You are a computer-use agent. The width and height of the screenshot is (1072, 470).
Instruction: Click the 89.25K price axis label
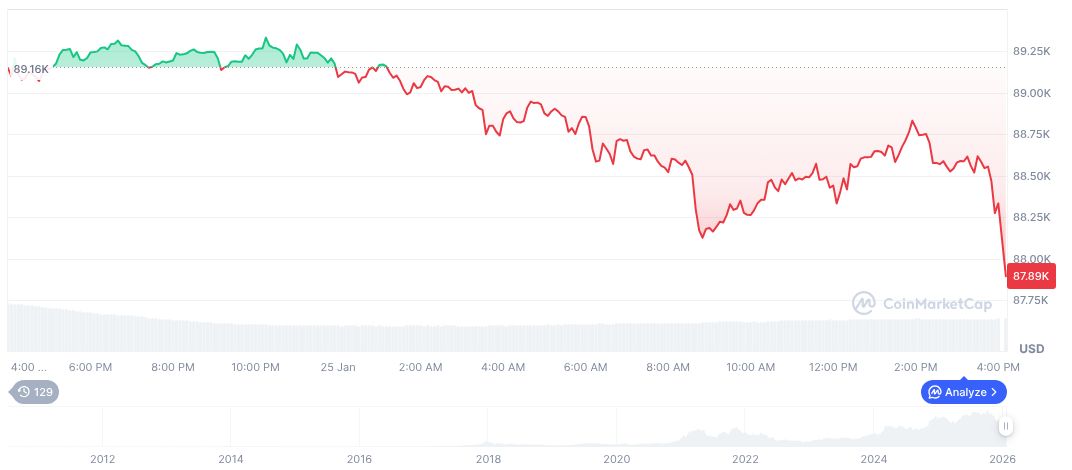[x=1031, y=51]
